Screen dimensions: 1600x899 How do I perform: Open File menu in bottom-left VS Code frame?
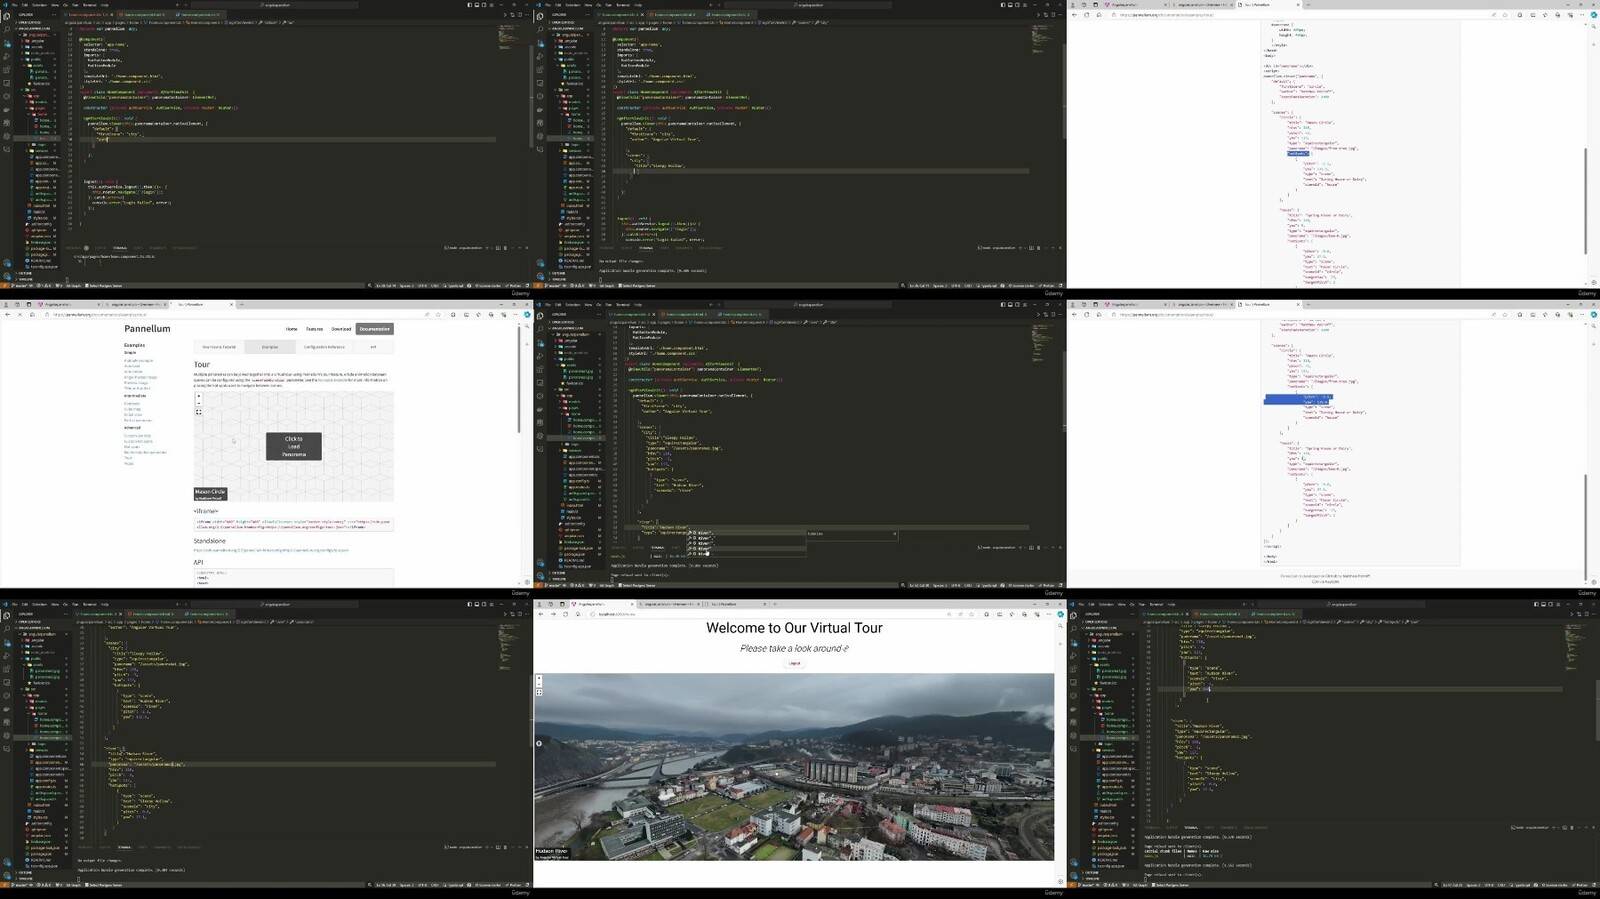[x=15, y=604]
